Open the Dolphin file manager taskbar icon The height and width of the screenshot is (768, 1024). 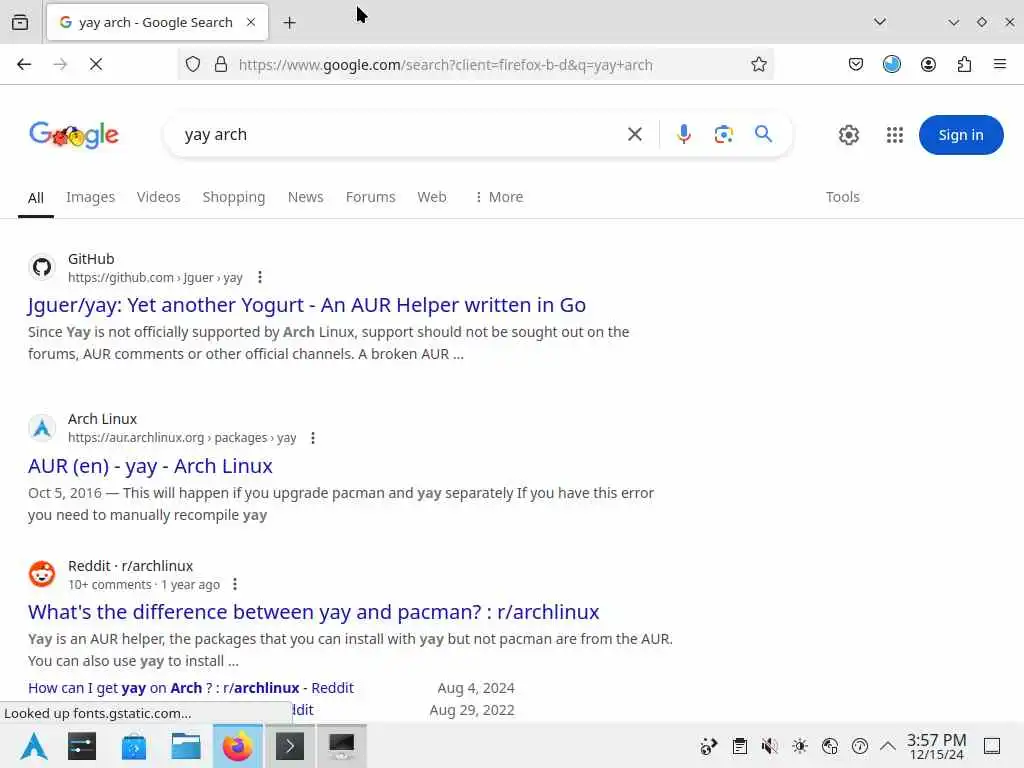click(185, 746)
